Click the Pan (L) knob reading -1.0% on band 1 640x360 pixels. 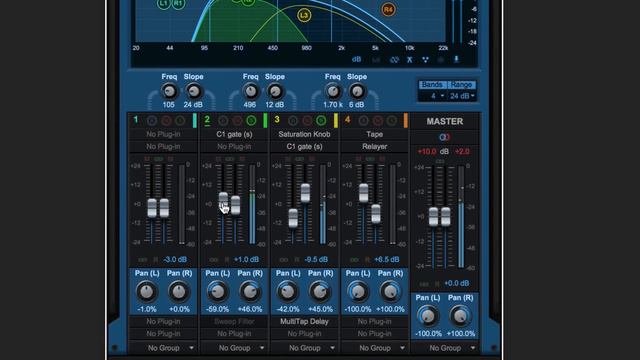click(x=147, y=291)
